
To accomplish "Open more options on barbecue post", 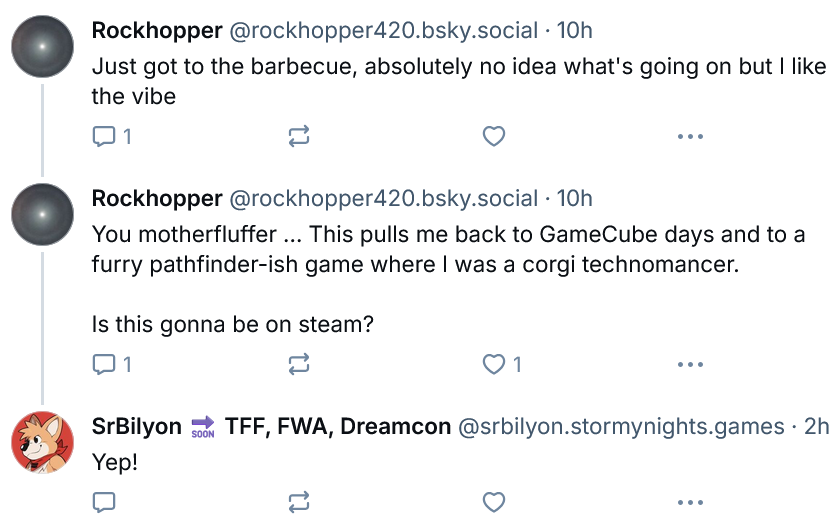I will [690, 137].
